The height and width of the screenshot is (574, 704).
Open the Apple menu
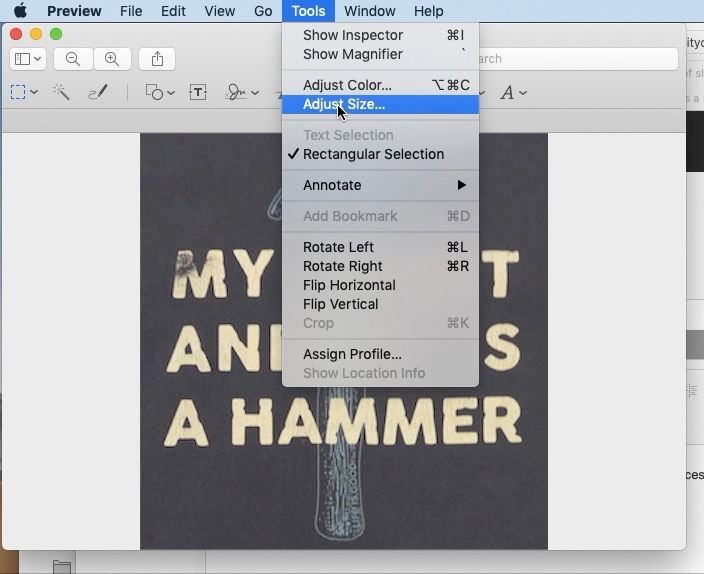(20, 11)
